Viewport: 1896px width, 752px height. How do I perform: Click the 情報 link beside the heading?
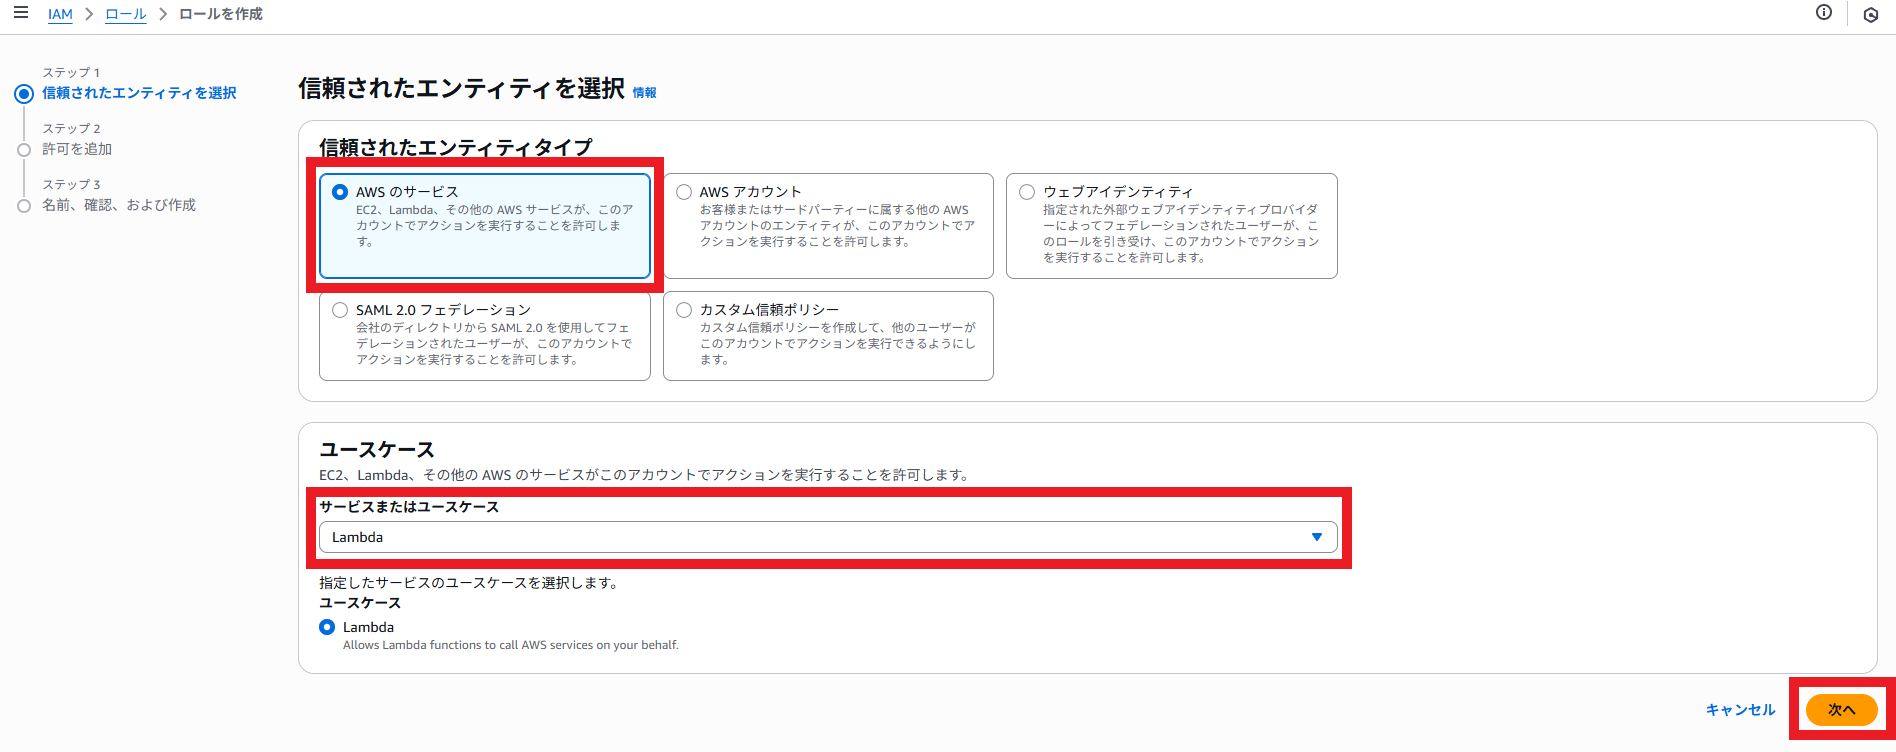pyautogui.click(x=644, y=93)
